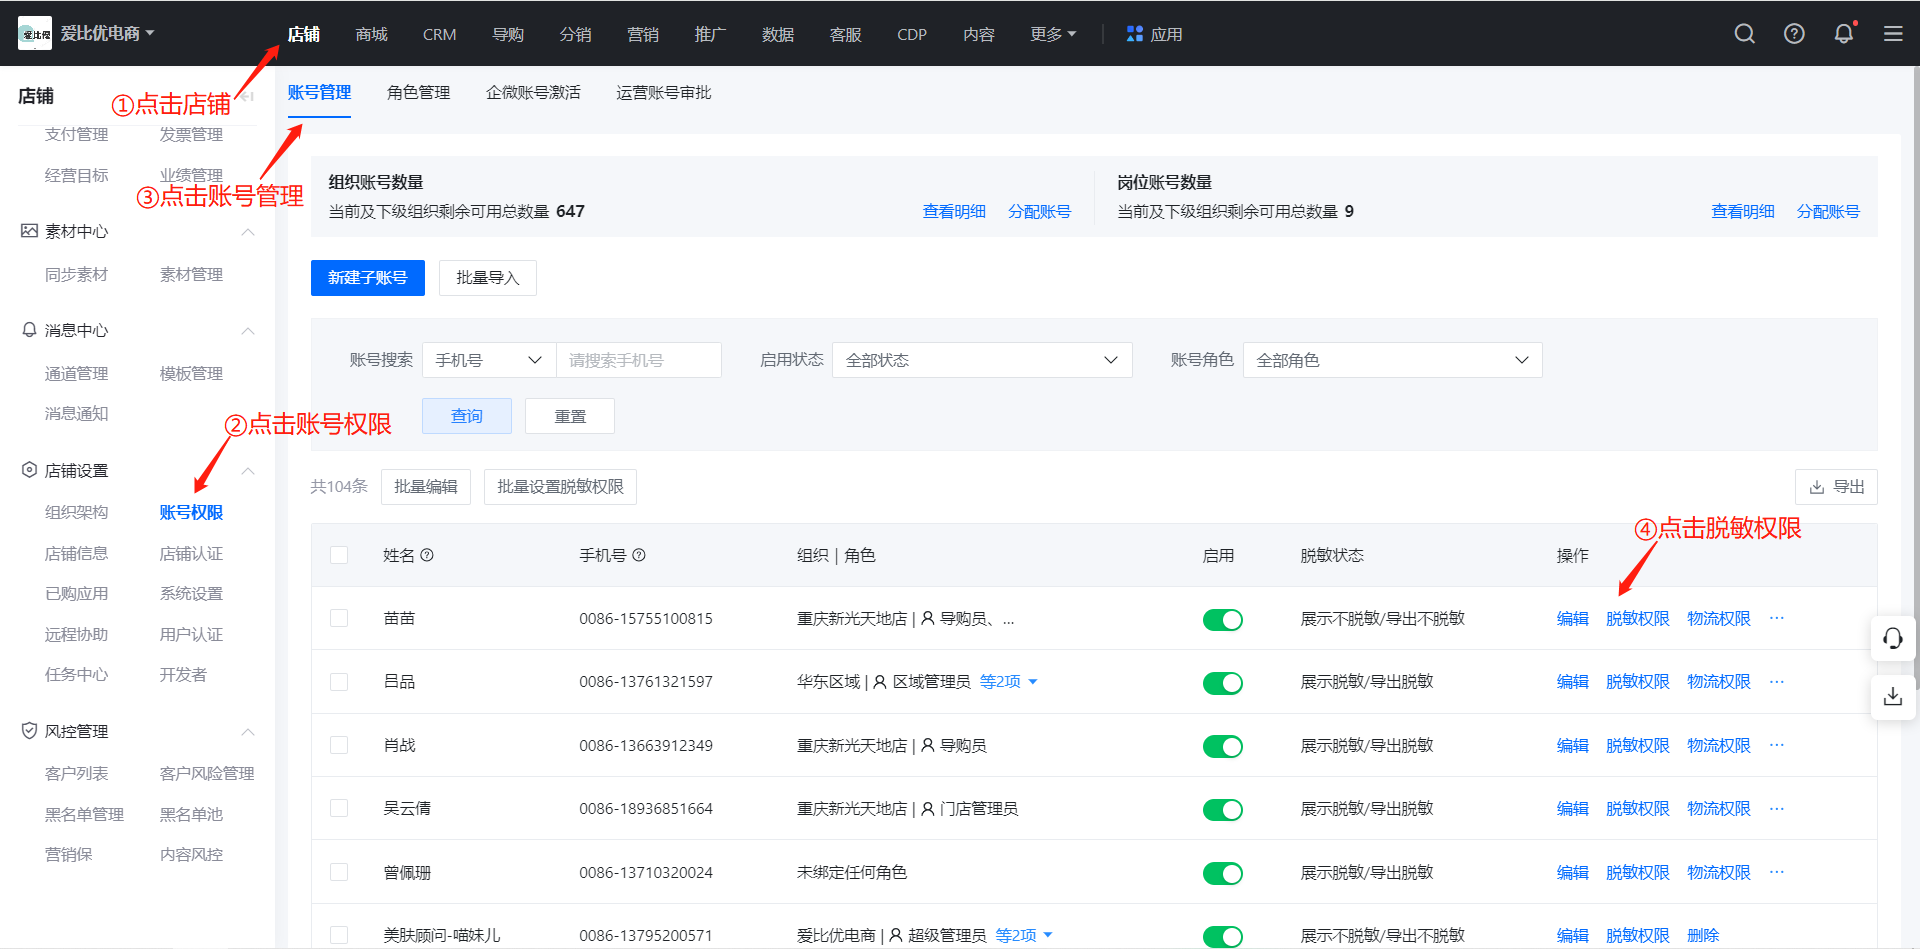
Task: Check the box for 吴云倩
Action: pos(339,808)
